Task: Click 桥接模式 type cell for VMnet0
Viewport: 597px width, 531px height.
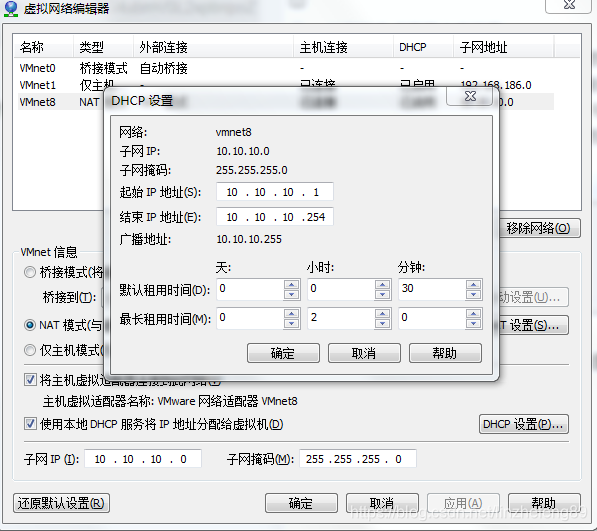Action: (x=104, y=68)
